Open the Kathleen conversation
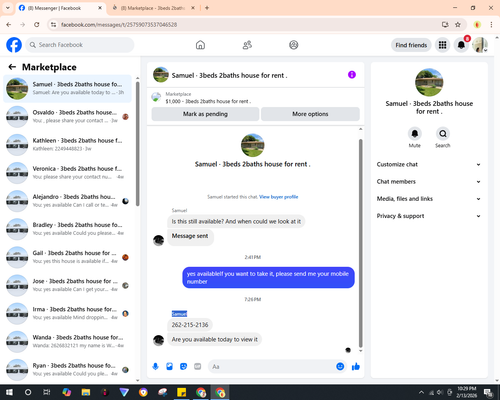 68,145
